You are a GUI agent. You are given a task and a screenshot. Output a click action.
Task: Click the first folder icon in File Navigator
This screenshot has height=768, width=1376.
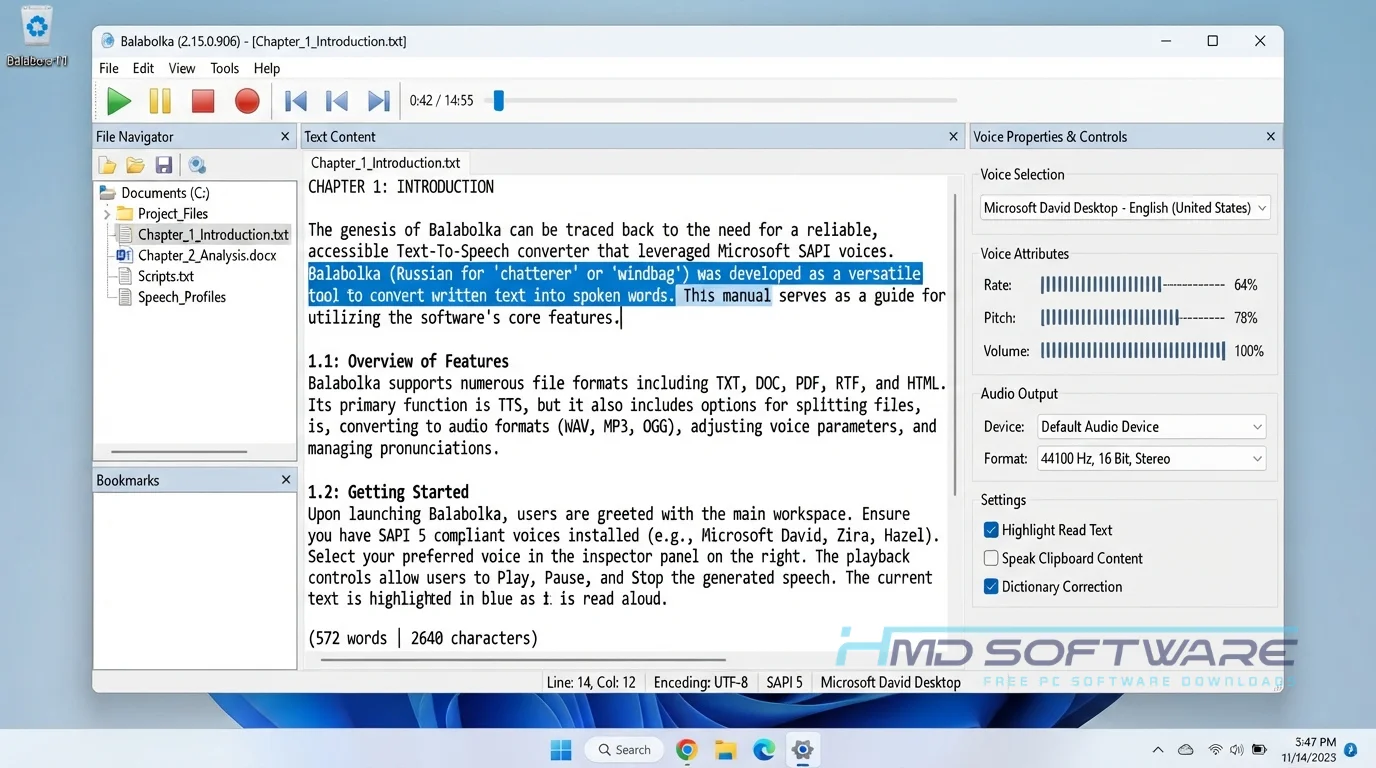(x=107, y=166)
